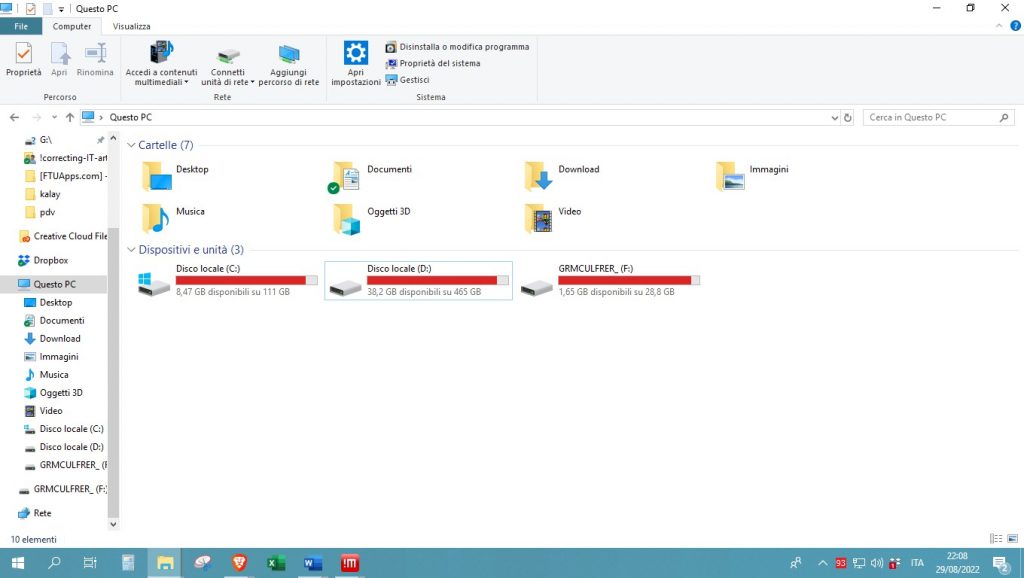The width and height of the screenshot is (1024, 578).
Task: Click Aggiungi percorso di rete
Action: 289,62
